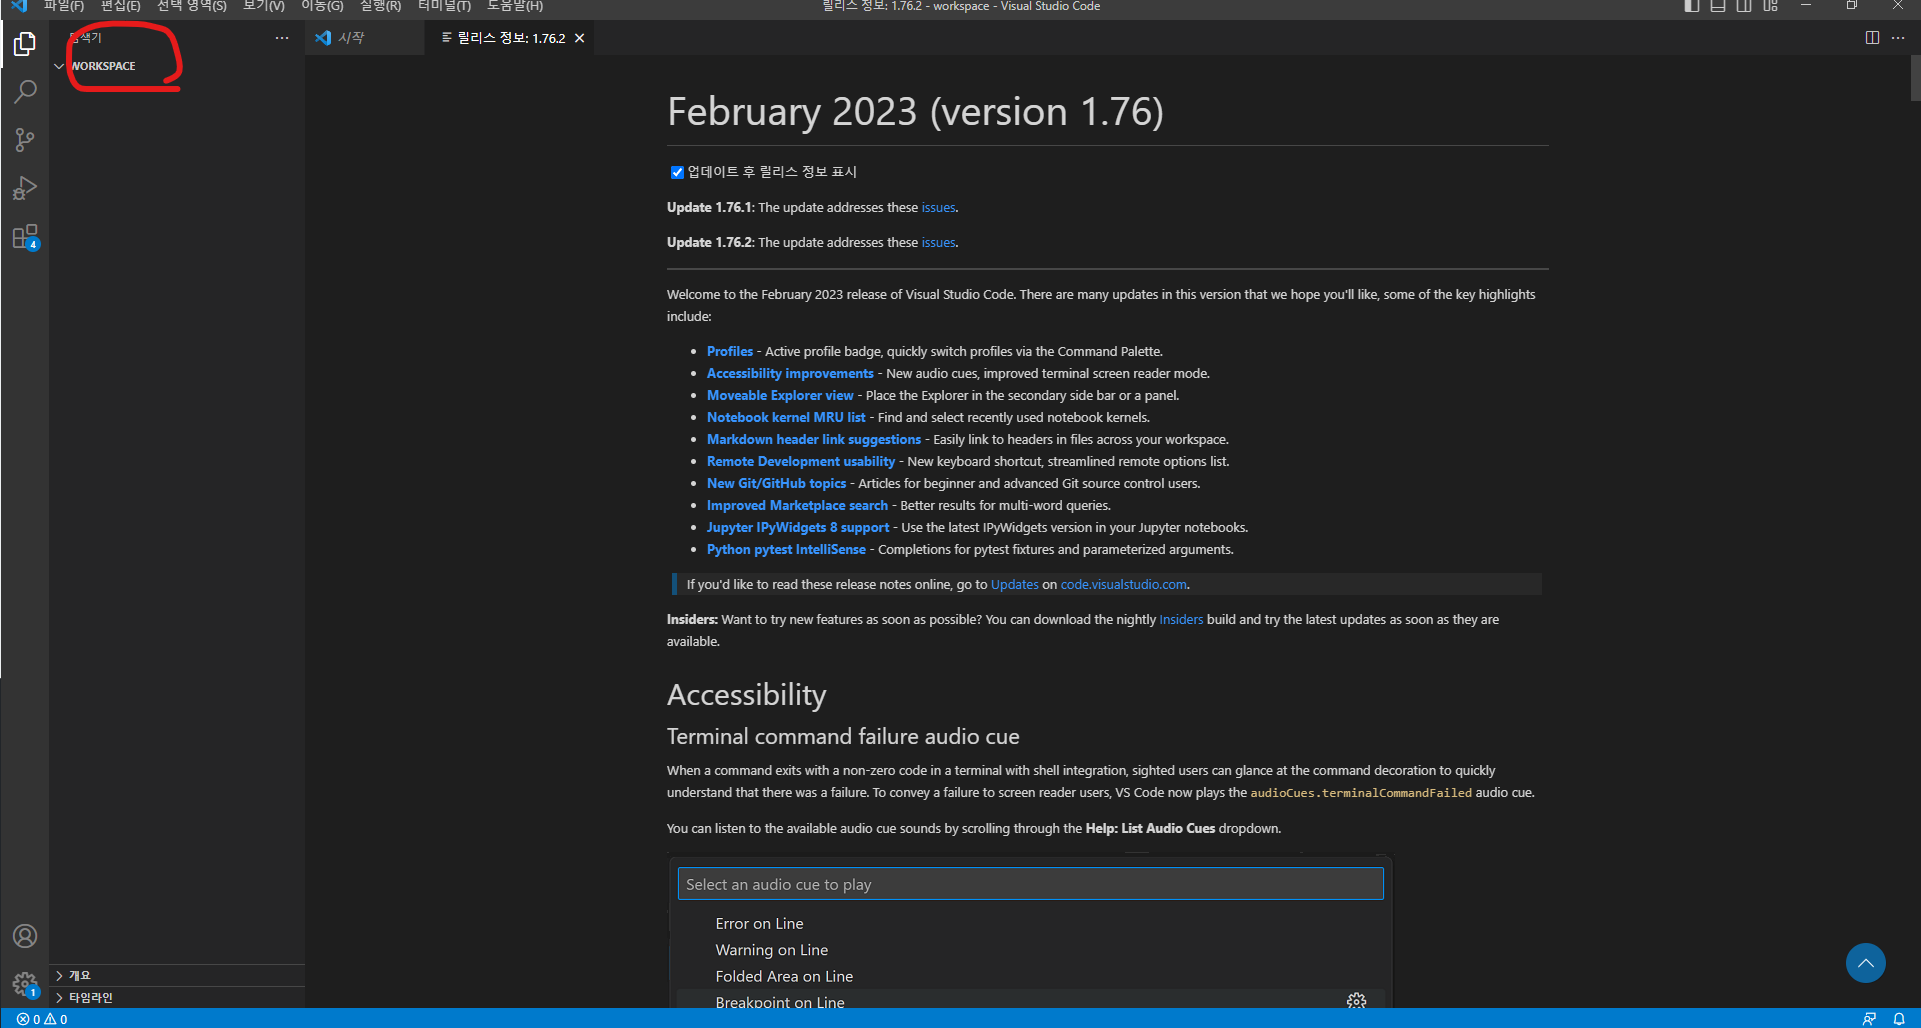This screenshot has width=1921, height=1028.
Task: Open Markdown header link suggestions link
Action: (x=814, y=439)
